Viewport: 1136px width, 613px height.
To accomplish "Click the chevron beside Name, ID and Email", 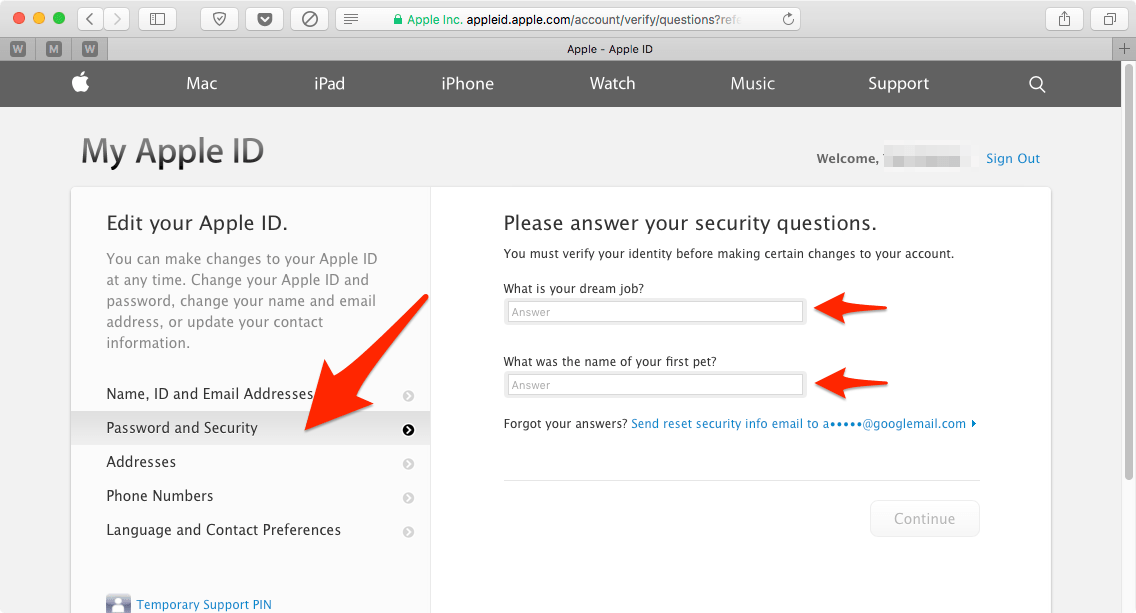I will coord(409,396).
